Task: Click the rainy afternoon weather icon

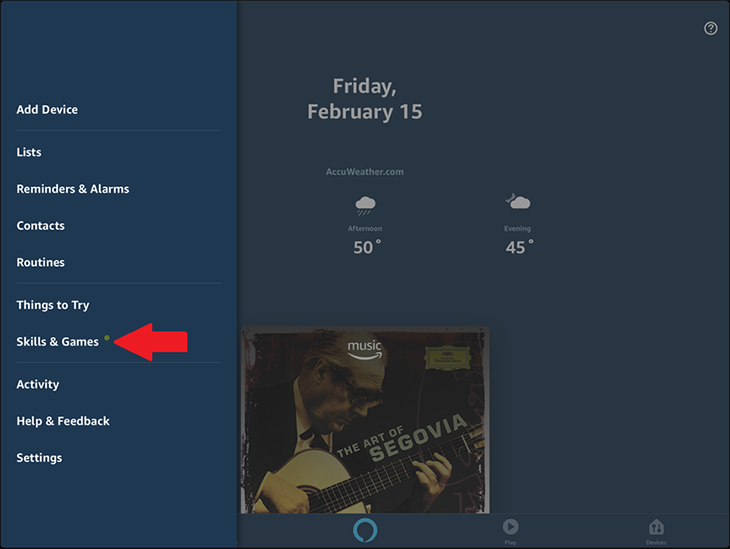Action: (365, 205)
